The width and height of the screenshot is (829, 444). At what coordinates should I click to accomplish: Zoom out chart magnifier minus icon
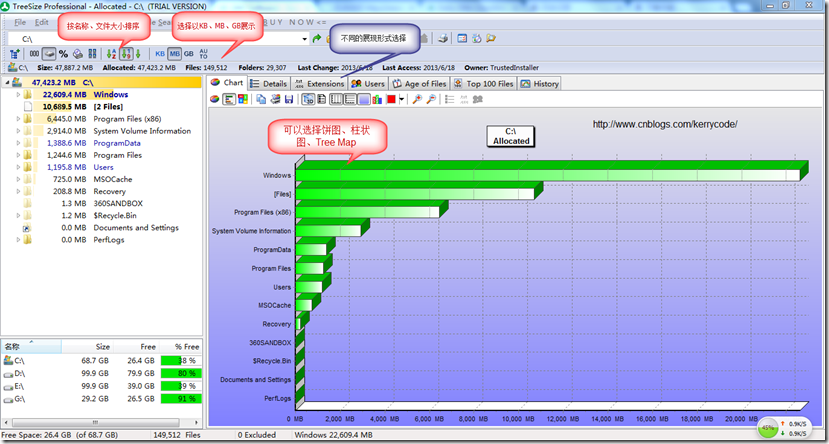coord(431,99)
